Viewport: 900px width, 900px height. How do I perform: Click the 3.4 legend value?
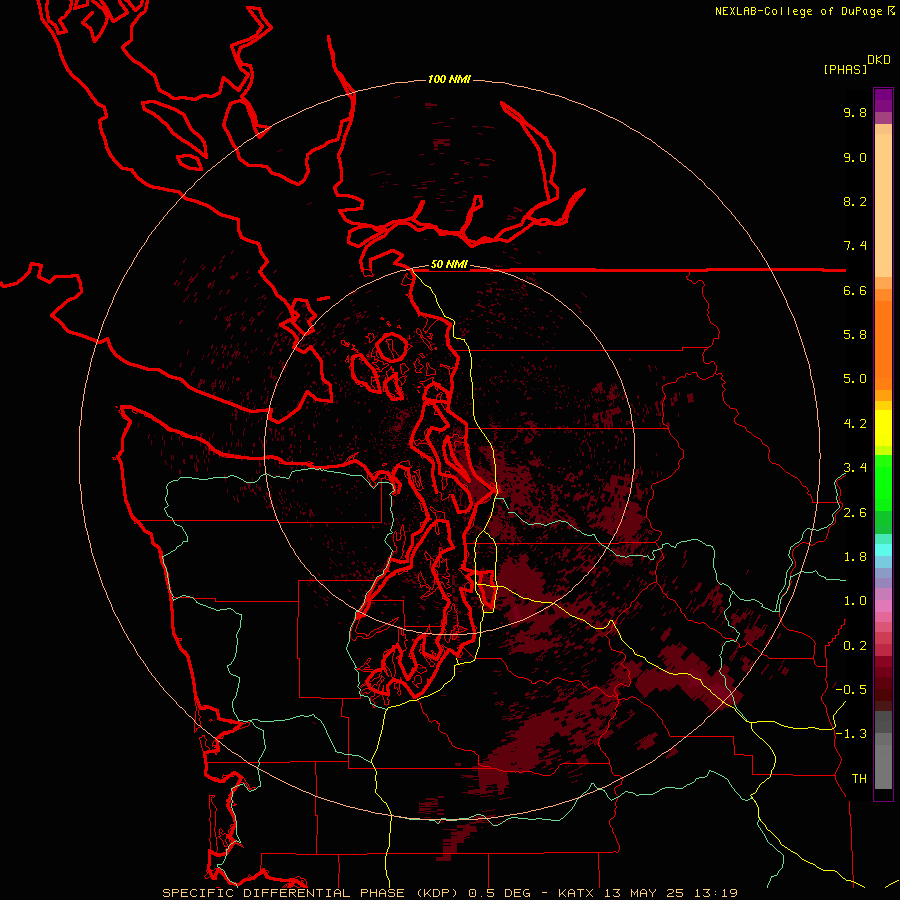pyautogui.click(x=855, y=468)
